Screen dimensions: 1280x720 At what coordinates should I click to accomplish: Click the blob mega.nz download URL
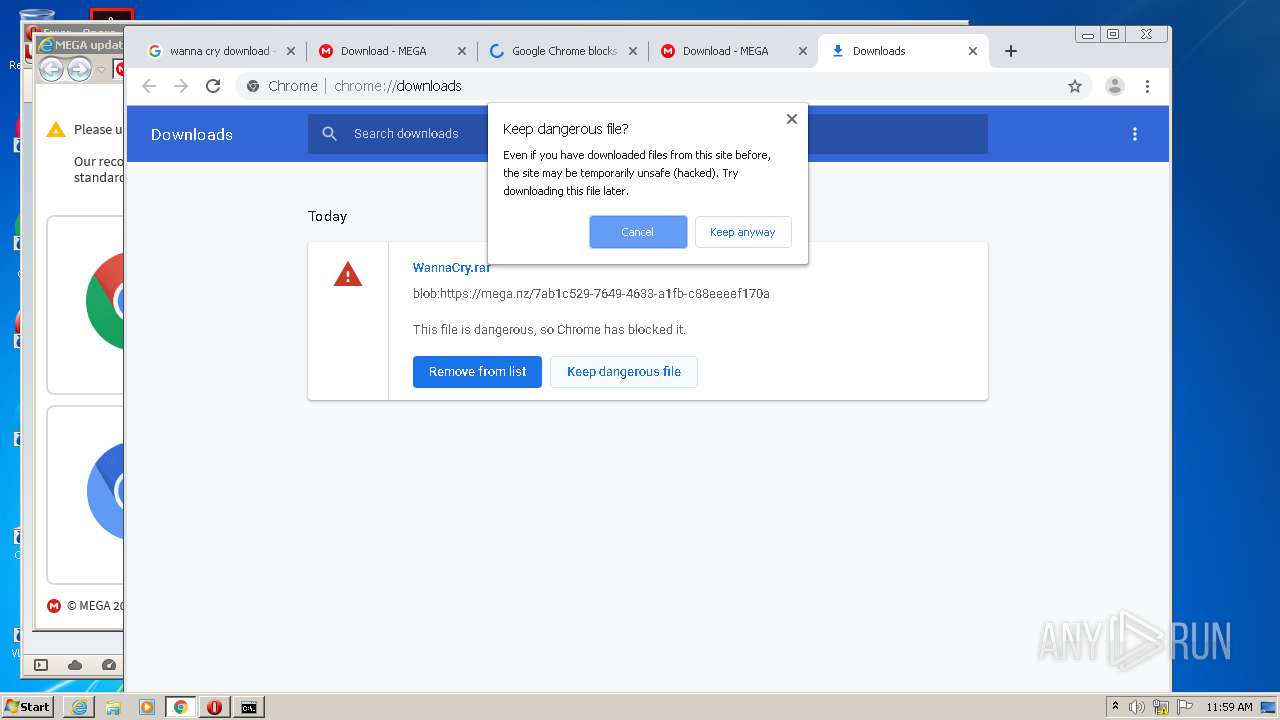coord(591,294)
